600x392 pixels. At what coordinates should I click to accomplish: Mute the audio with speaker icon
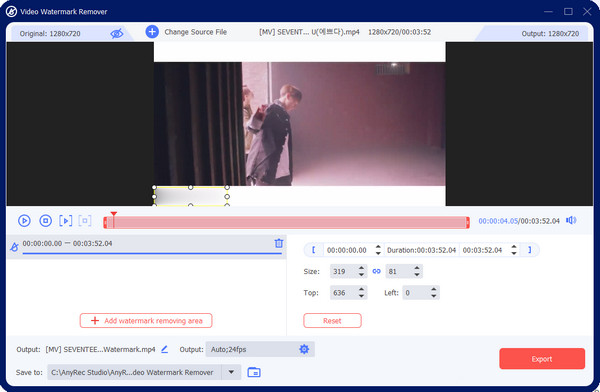coord(571,220)
